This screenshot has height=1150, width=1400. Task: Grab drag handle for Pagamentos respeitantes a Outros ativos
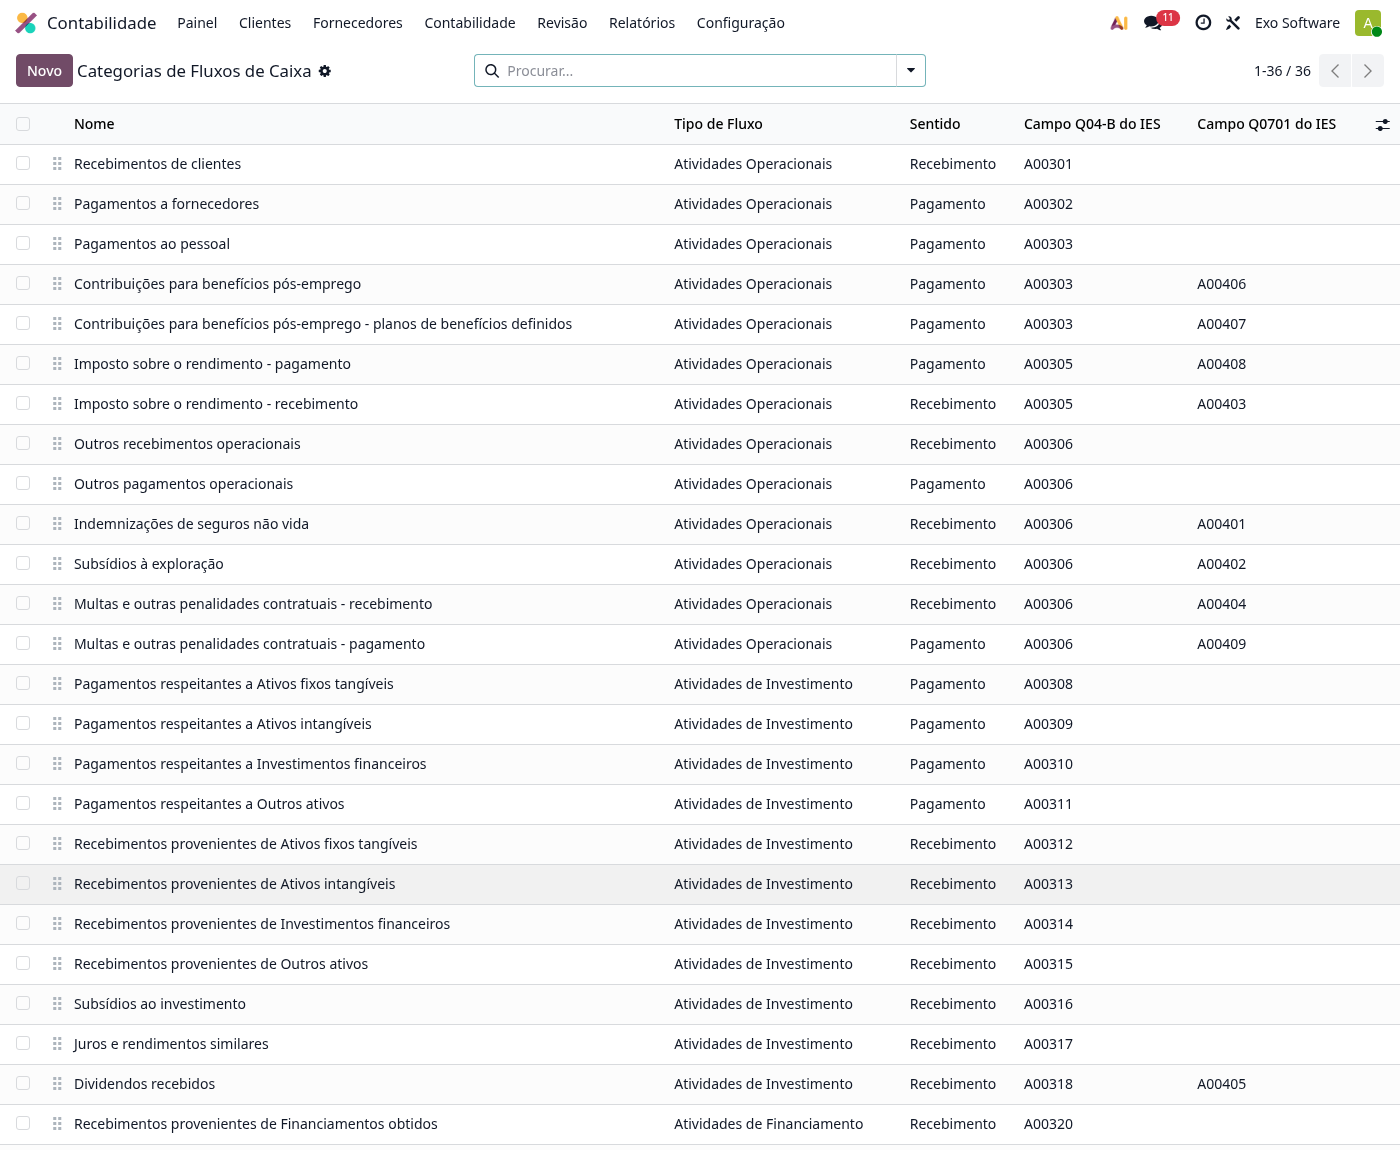pyautogui.click(x=57, y=804)
